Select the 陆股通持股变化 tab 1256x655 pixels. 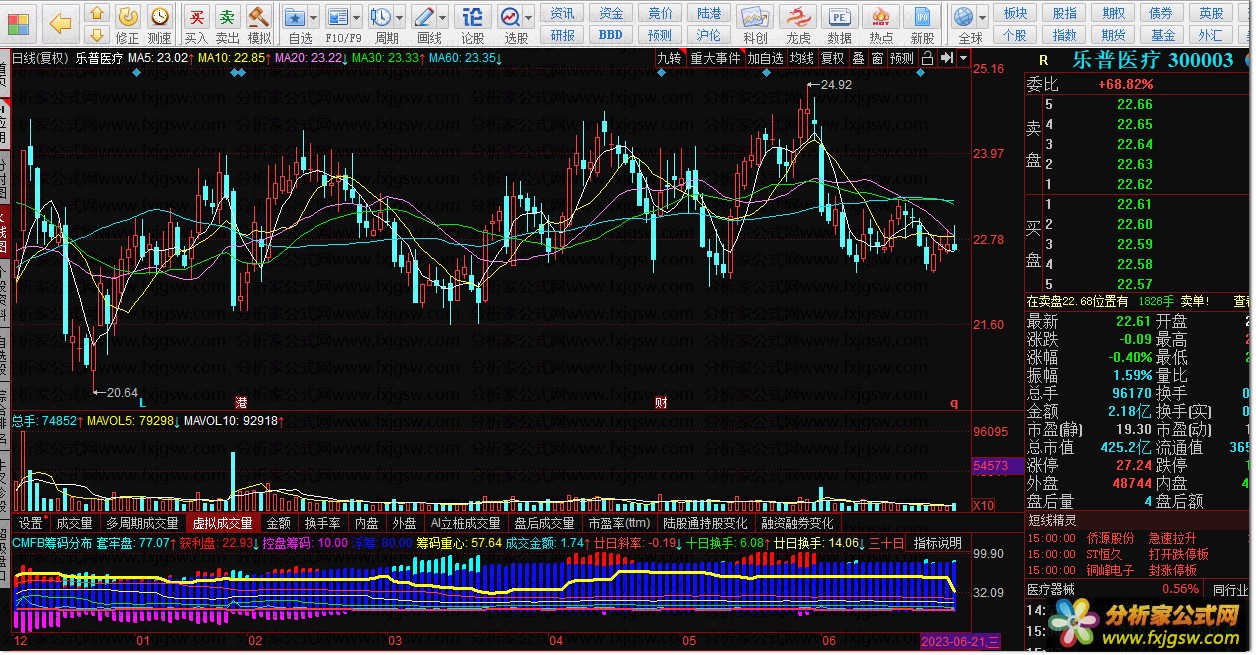(706, 523)
